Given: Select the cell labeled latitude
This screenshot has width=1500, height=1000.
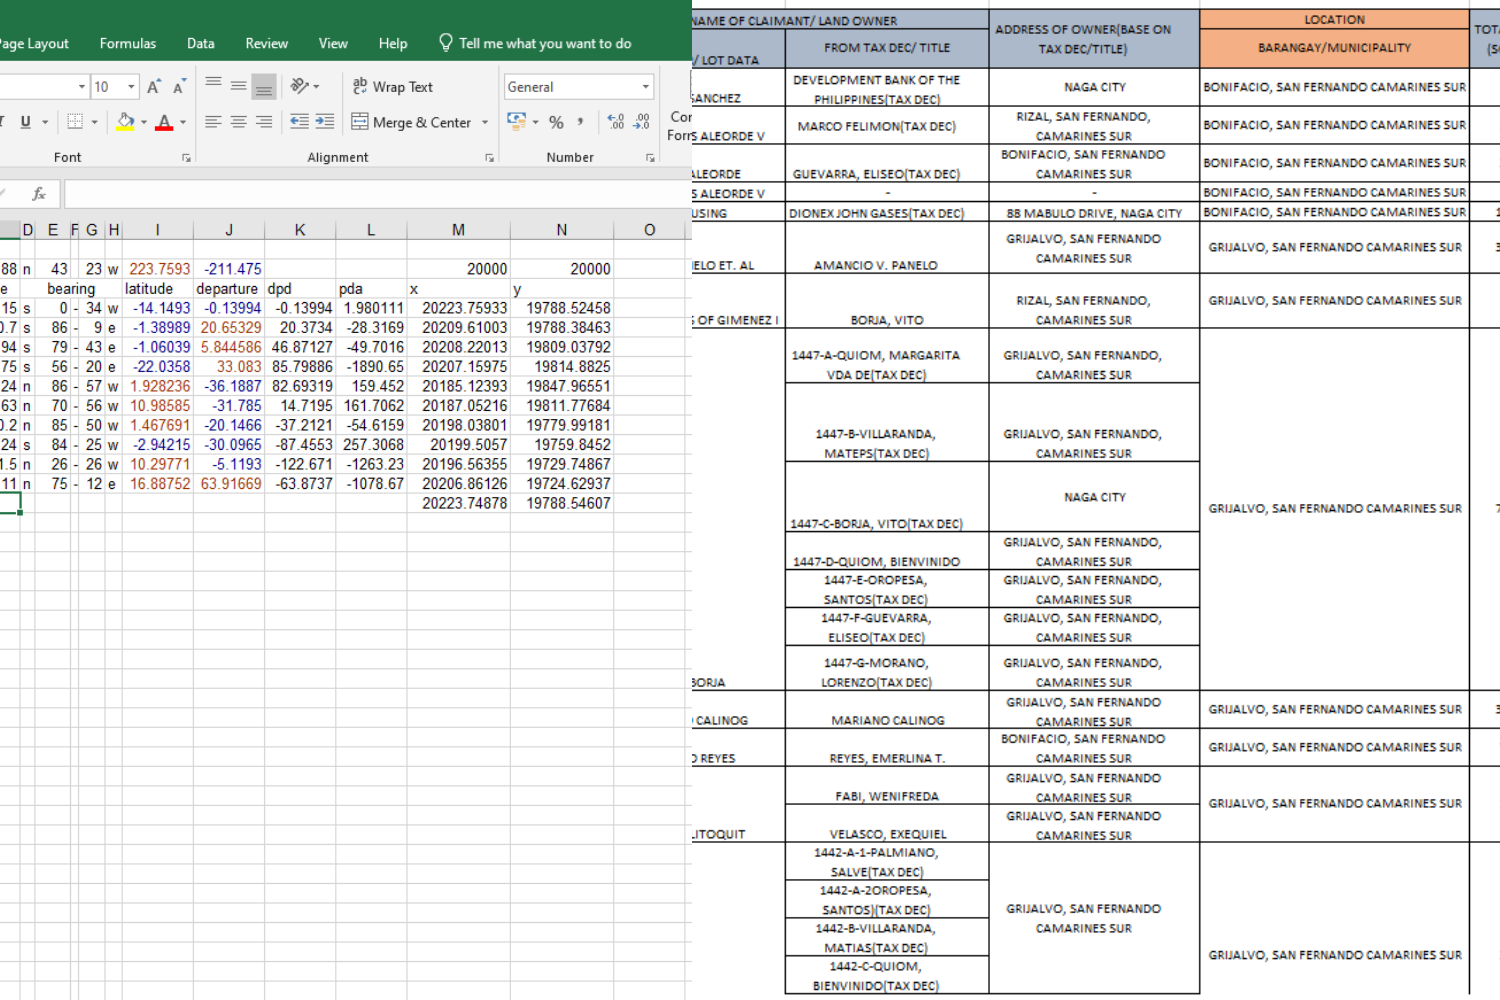Looking at the screenshot, I should pos(158,289).
